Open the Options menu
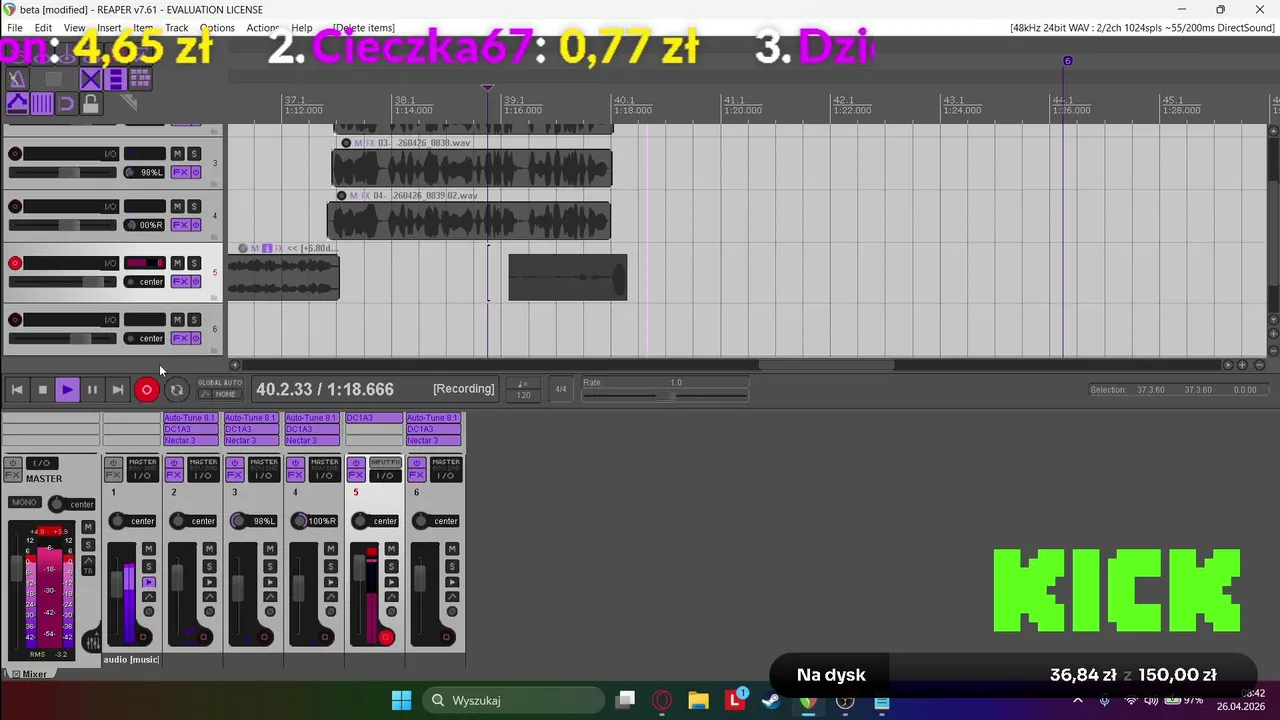The width and height of the screenshot is (1280, 720). point(217,28)
